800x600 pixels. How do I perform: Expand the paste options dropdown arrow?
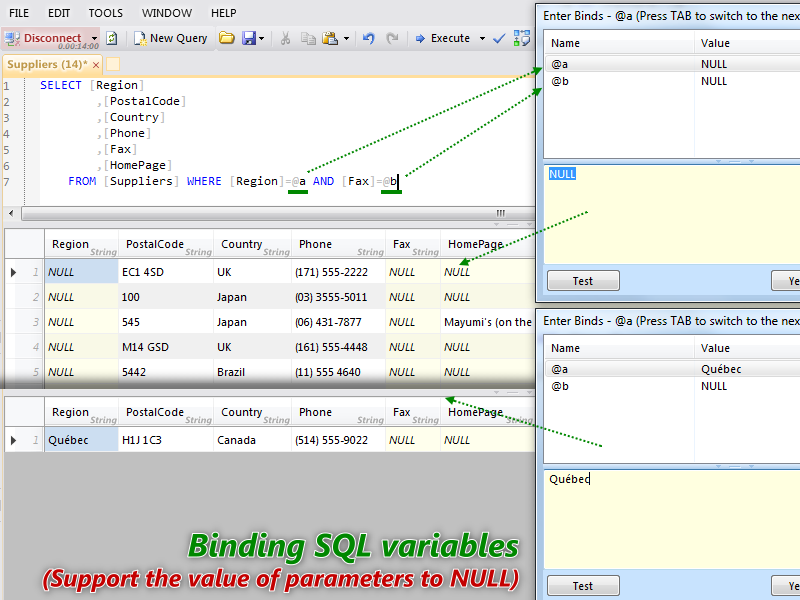[346, 38]
